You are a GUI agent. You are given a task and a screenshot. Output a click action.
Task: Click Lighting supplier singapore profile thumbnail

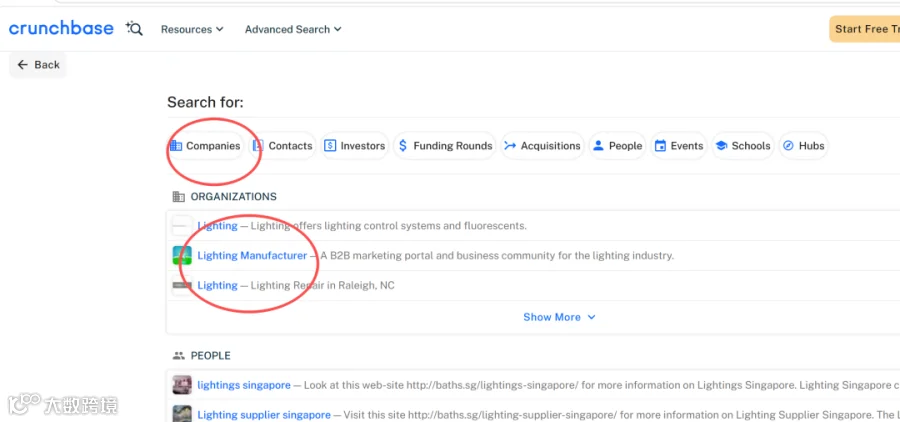183,414
